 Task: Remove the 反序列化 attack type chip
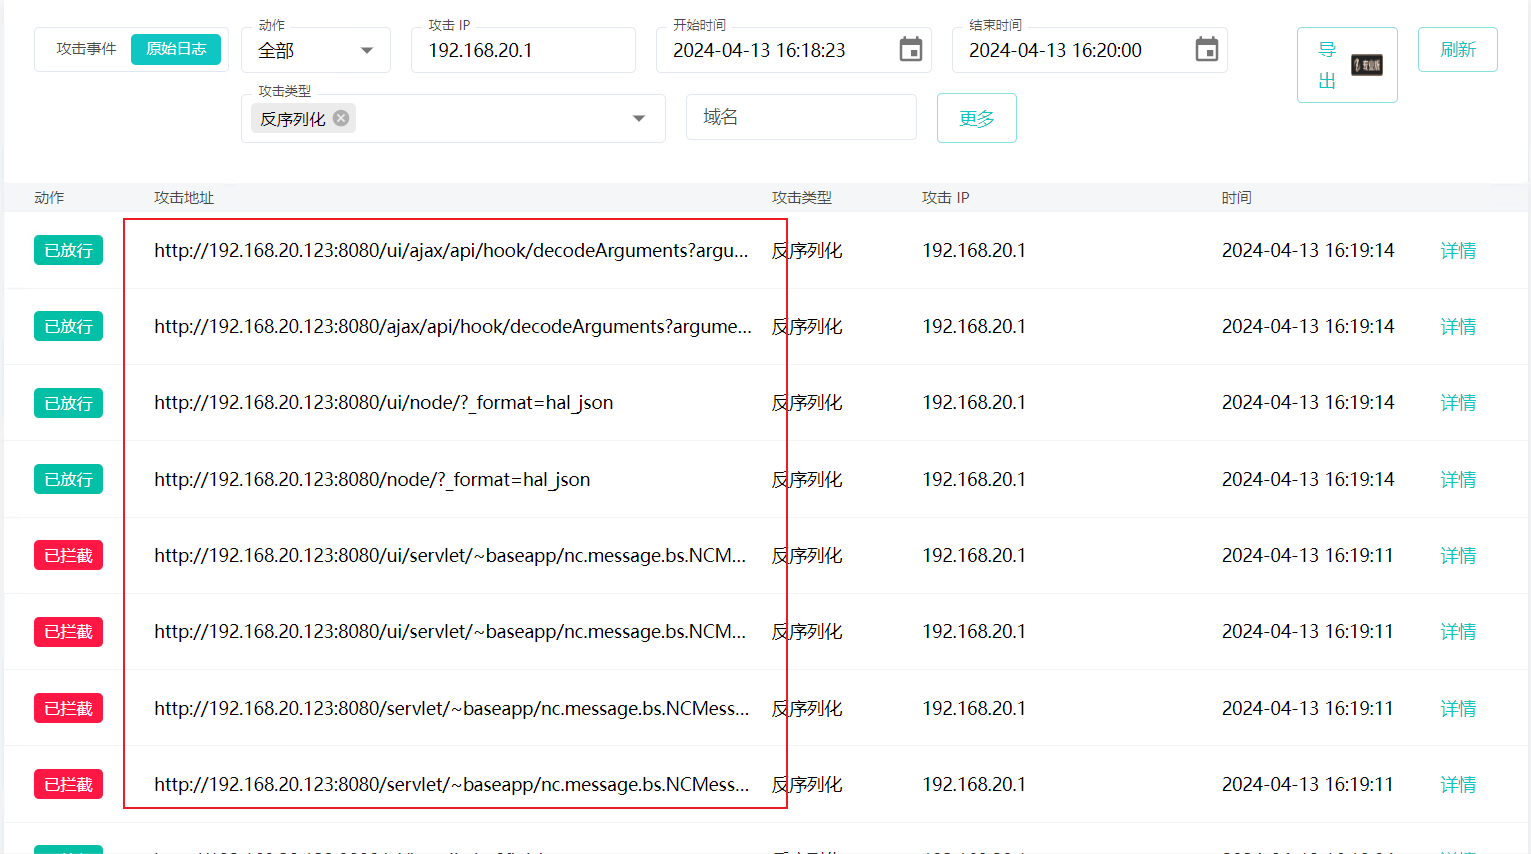(341, 118)
